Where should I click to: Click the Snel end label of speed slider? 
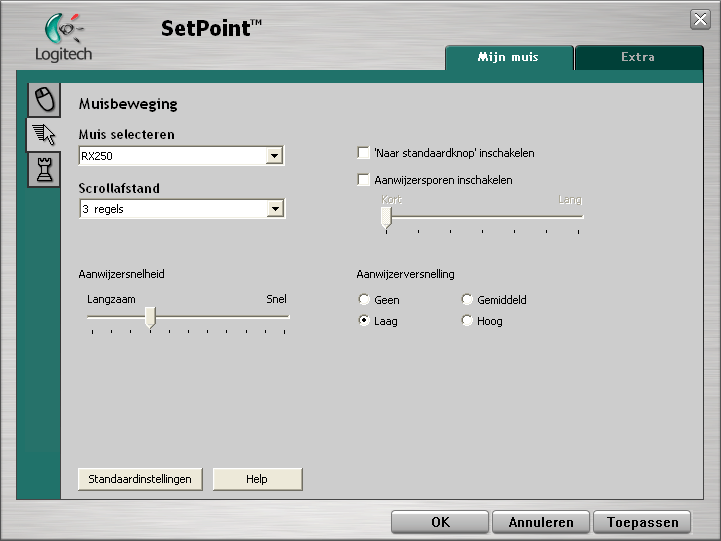(276, 299)
